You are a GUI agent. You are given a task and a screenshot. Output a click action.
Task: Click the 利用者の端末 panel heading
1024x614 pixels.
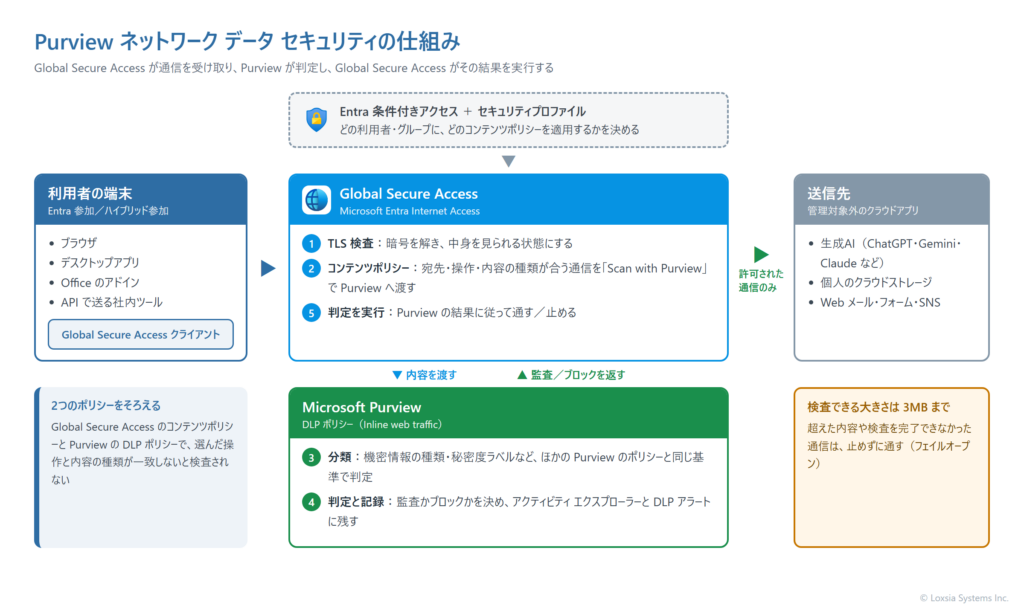tap(90, 193)
